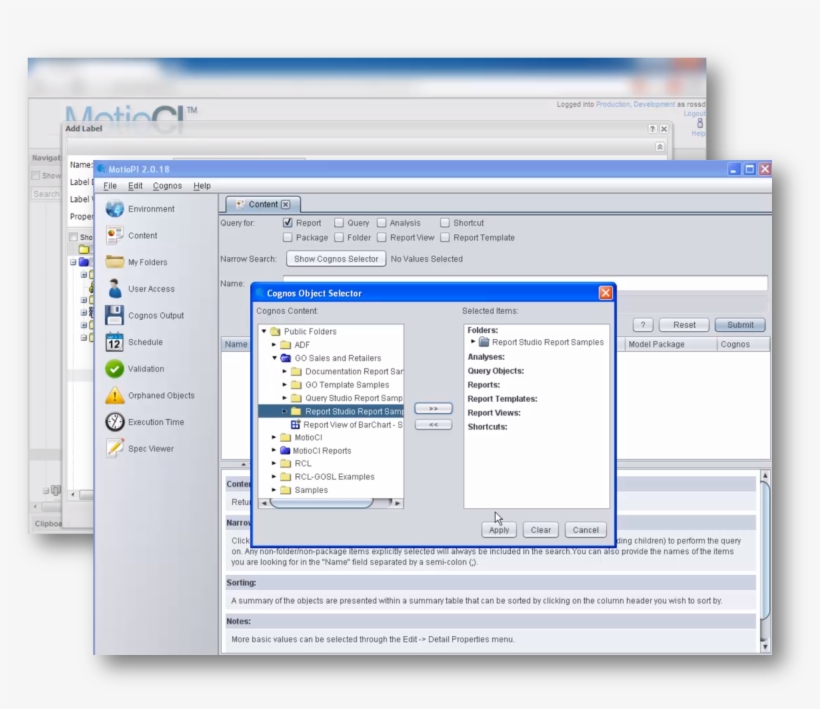Image resolution: width=820 pixels, height=709 pixels.
Task: Open My Folders in the sidebar
Action: coord(115,262)
